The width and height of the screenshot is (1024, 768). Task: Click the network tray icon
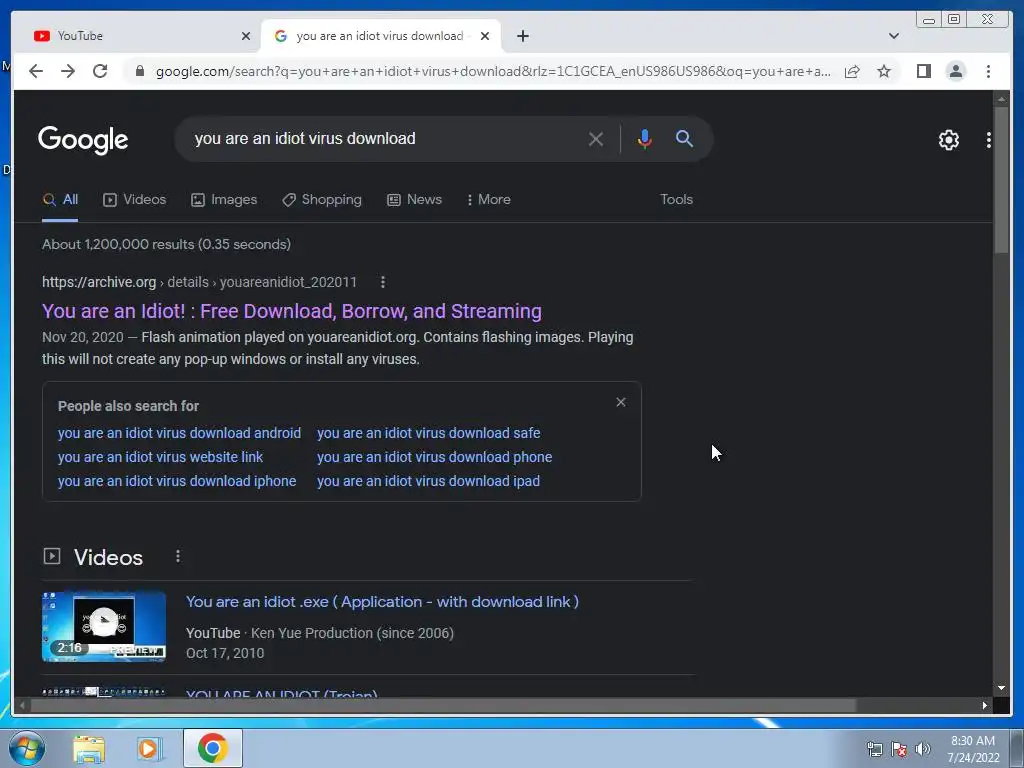(x=874, y=749)
